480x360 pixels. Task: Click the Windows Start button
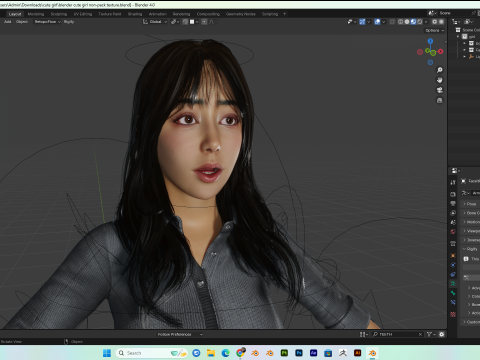pos(107,353)
